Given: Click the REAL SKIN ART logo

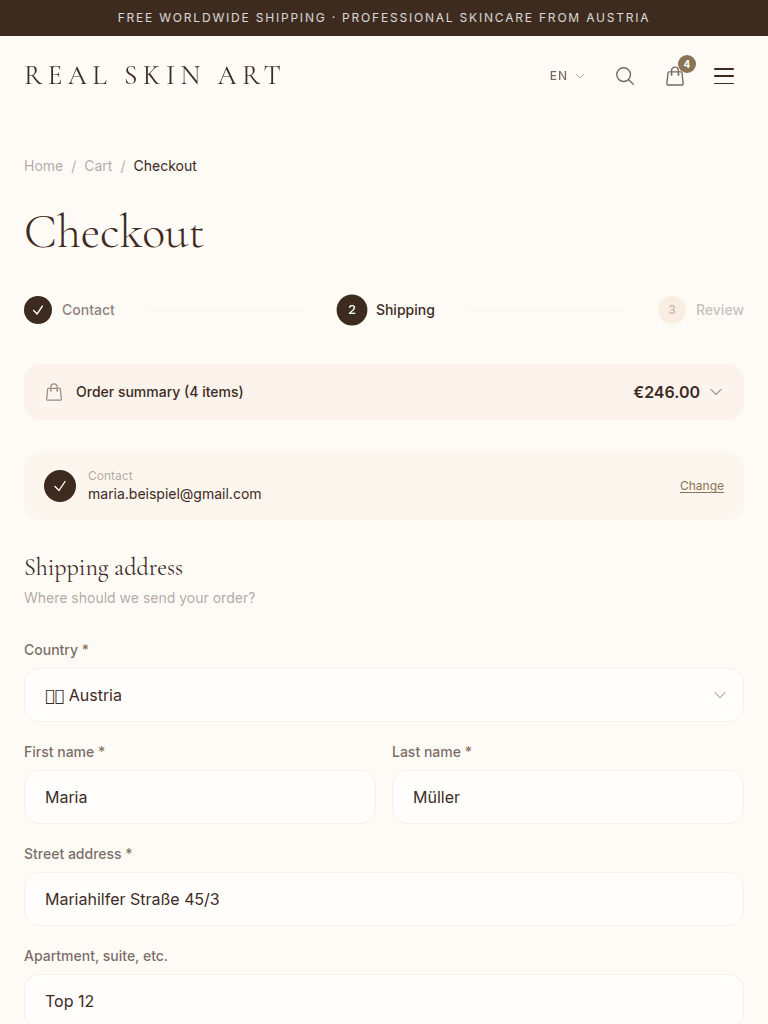Looking at the screenshot, I should tap(153, 76).
